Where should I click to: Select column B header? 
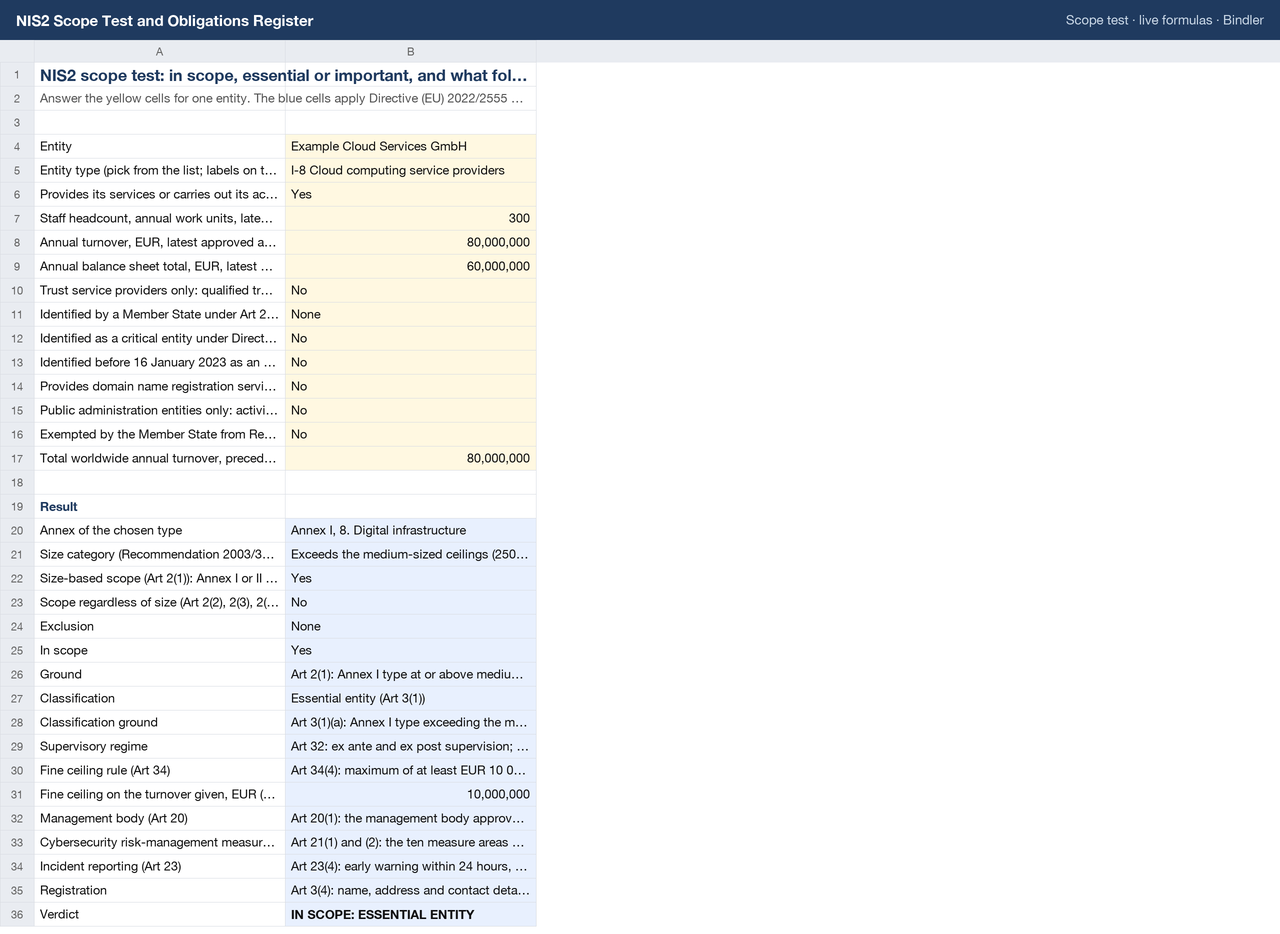coord(411,51)
